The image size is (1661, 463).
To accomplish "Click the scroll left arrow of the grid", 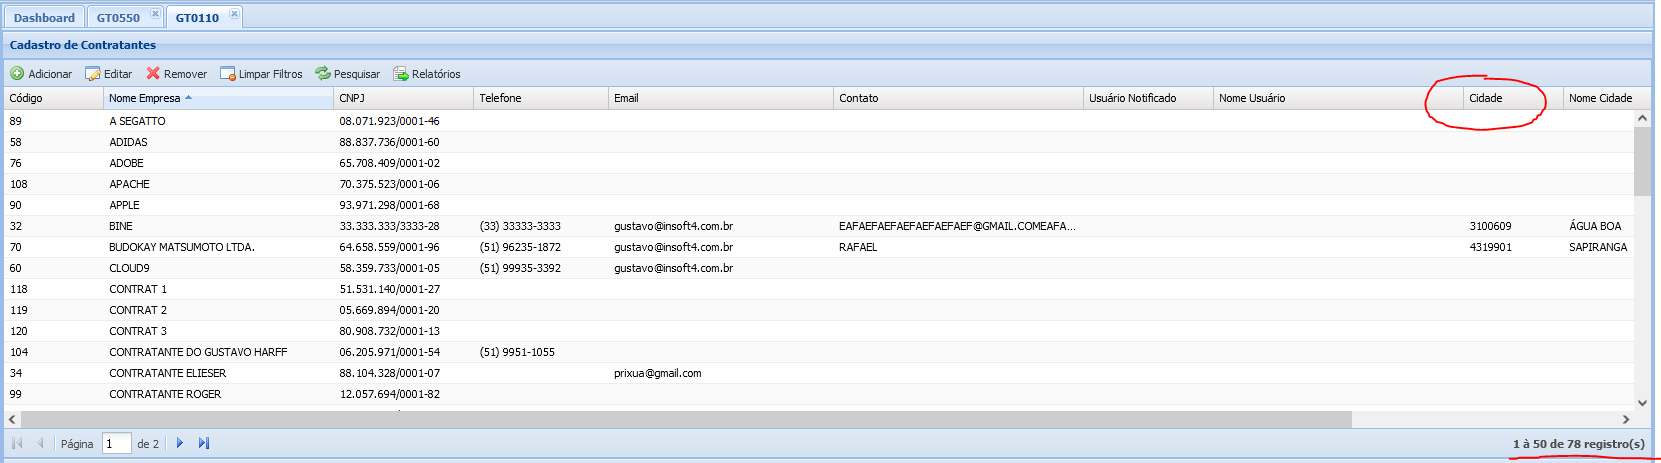I will pyautogui.click(x=12, y=419).
